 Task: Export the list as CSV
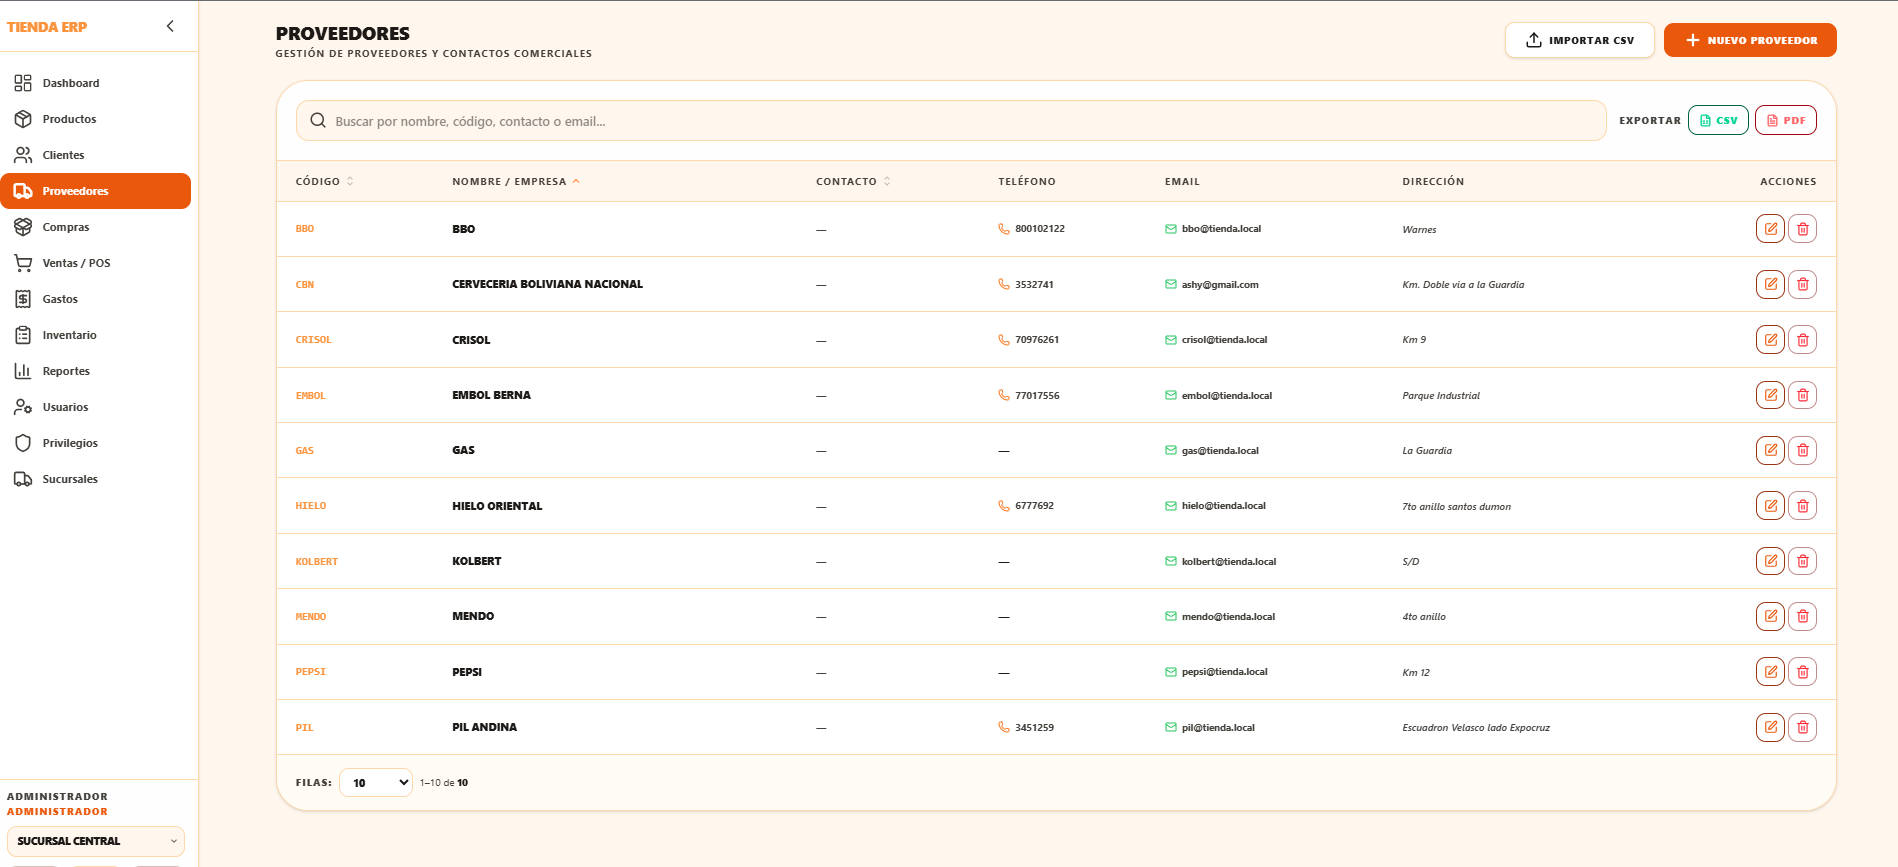pyautogui.click(x=1718, y=120)
